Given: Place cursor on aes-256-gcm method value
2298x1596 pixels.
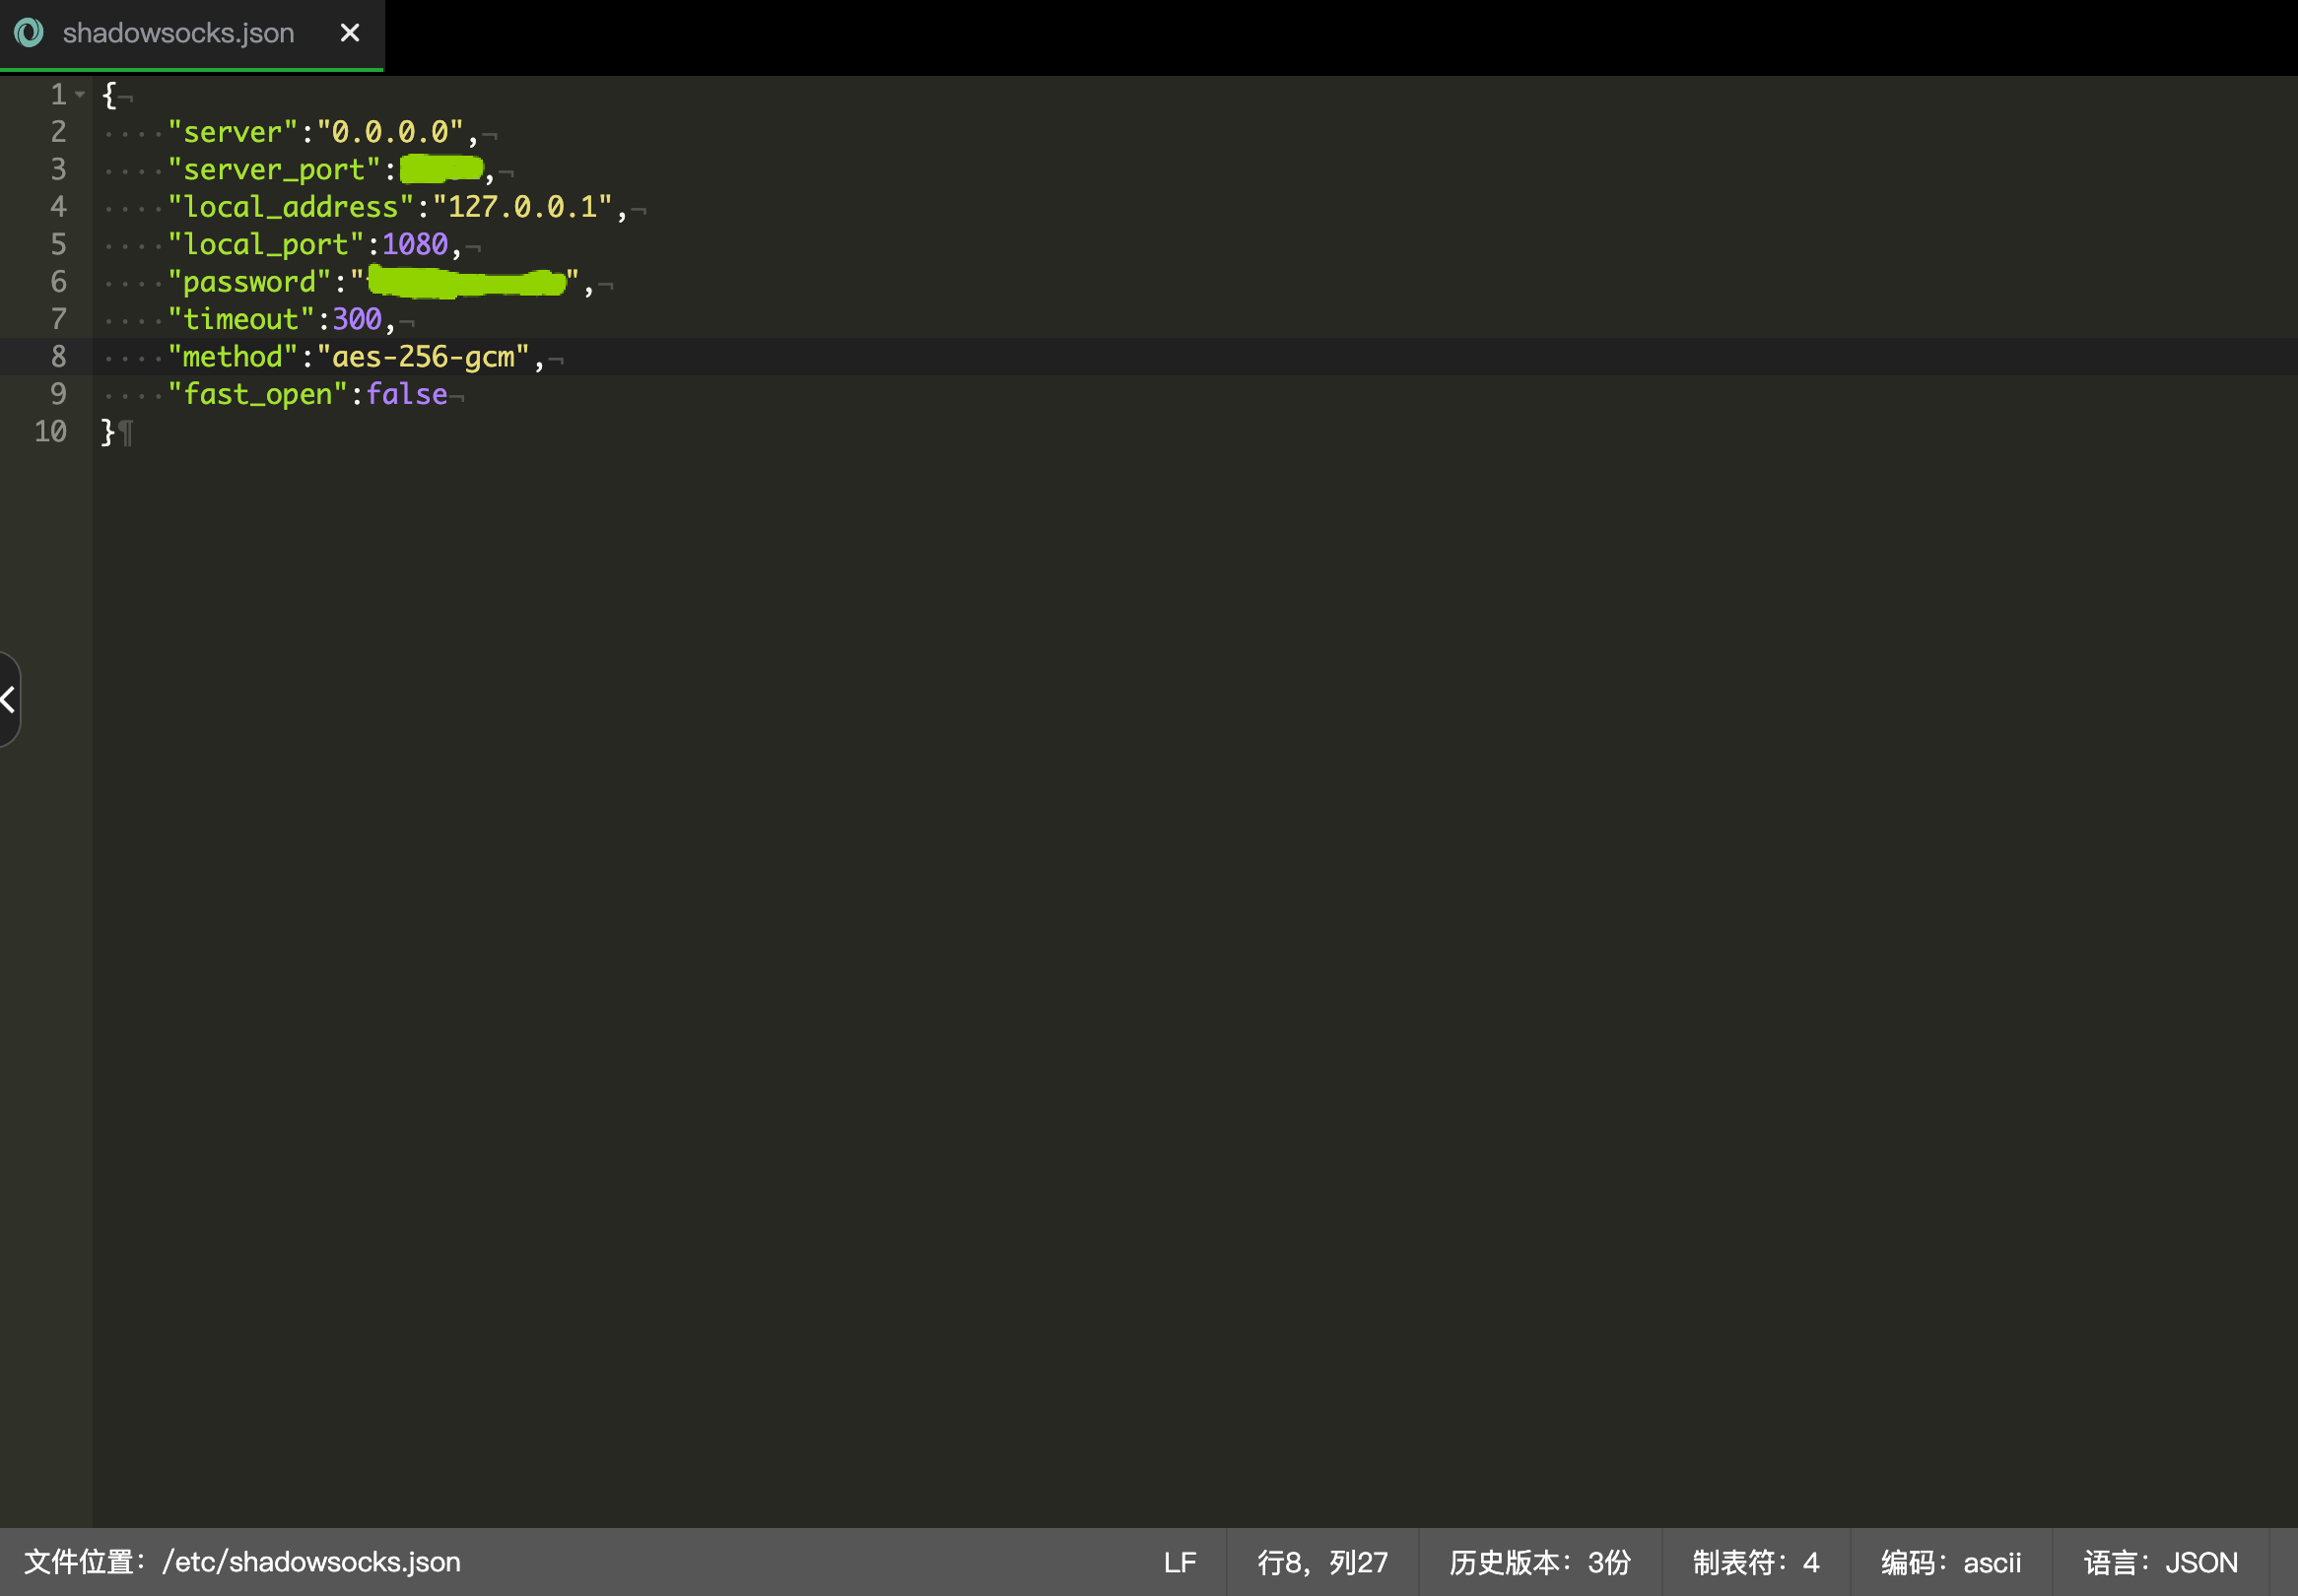Looking at the screenshot, I should pos(423,357).
